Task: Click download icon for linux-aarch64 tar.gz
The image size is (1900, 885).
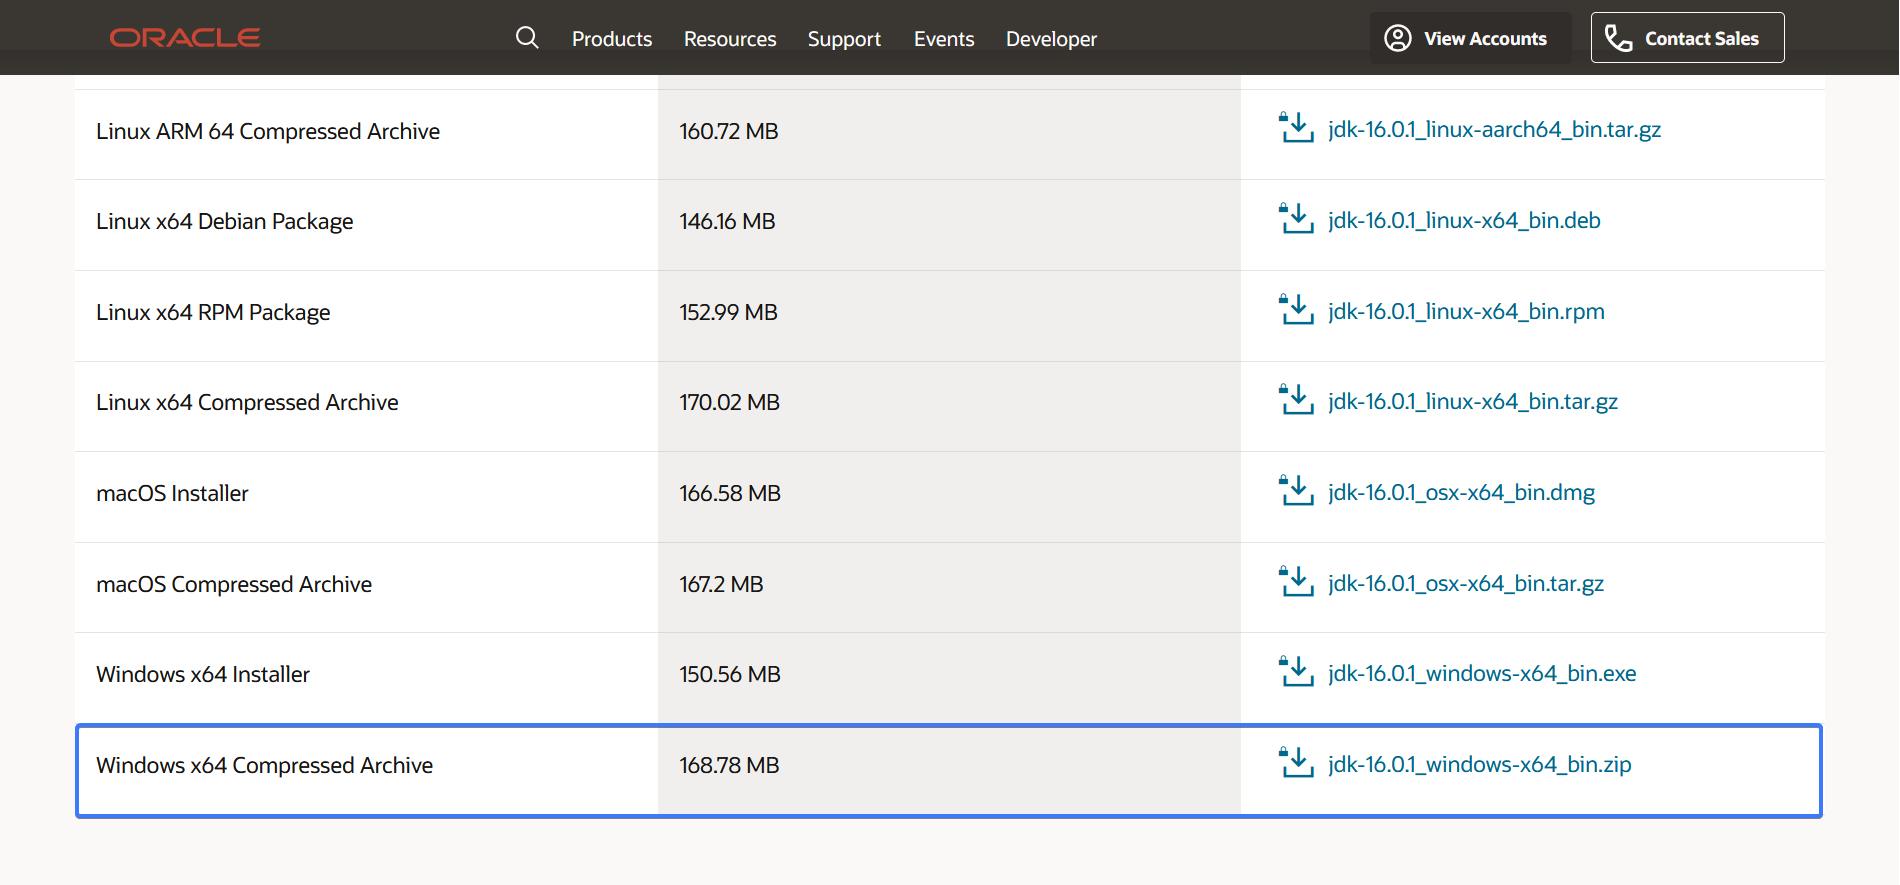Action: [x=1296, y=128]
